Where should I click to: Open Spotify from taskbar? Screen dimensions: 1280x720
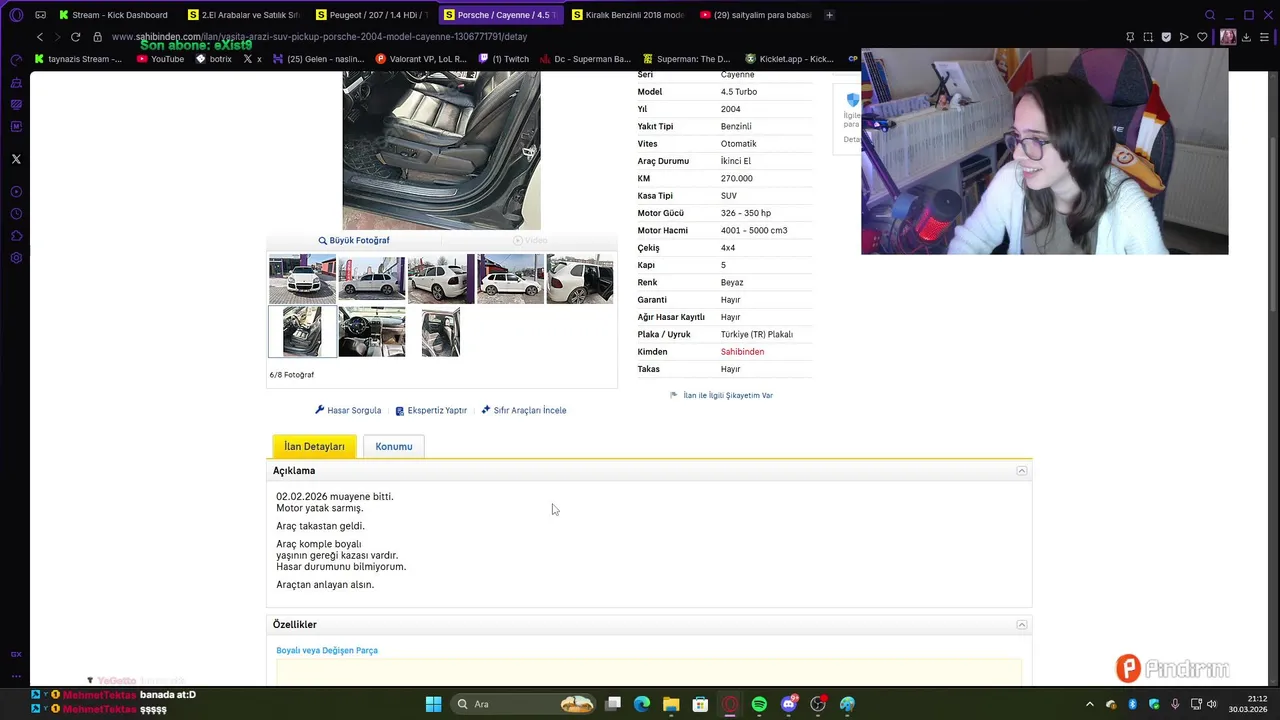pyautogui.click(x=759, y=704)
